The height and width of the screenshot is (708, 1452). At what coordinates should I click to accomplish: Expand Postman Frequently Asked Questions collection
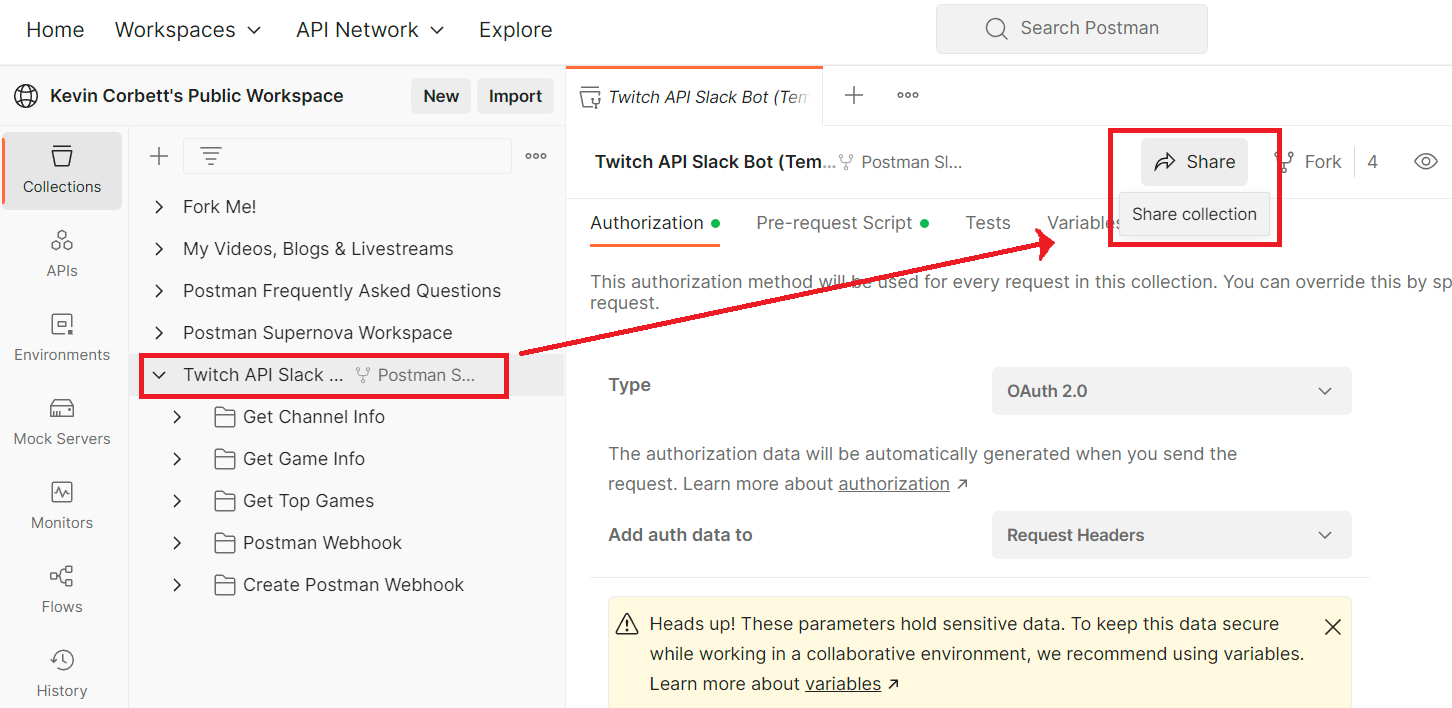pos(158,291)
